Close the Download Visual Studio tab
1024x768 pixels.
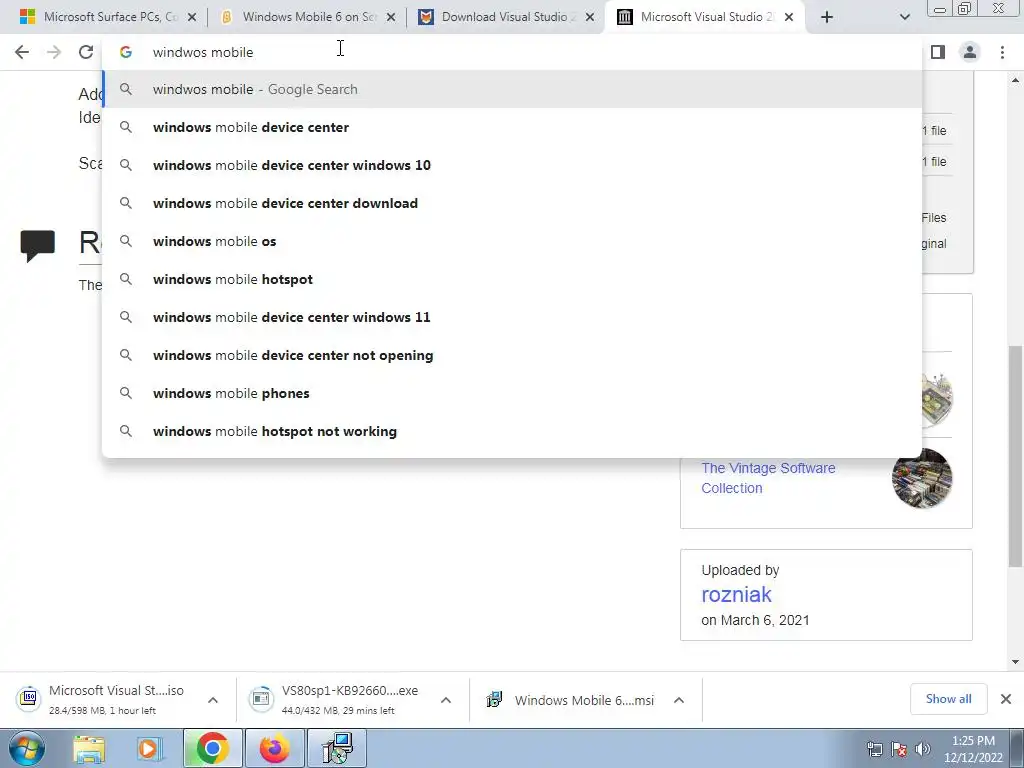pyautogui.click(x=590, y=18)
